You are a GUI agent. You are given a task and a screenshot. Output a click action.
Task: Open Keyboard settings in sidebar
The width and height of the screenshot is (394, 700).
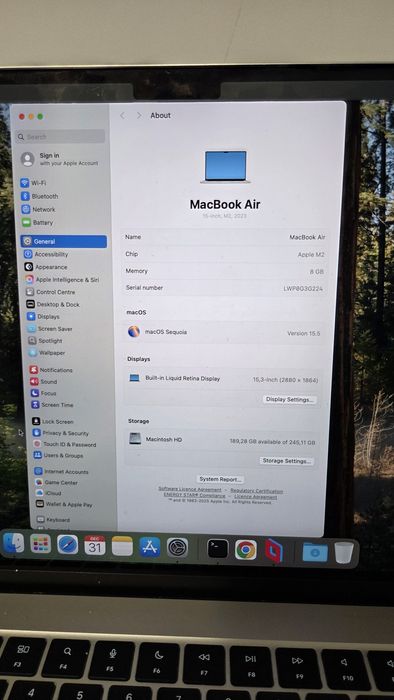point(53,520)
